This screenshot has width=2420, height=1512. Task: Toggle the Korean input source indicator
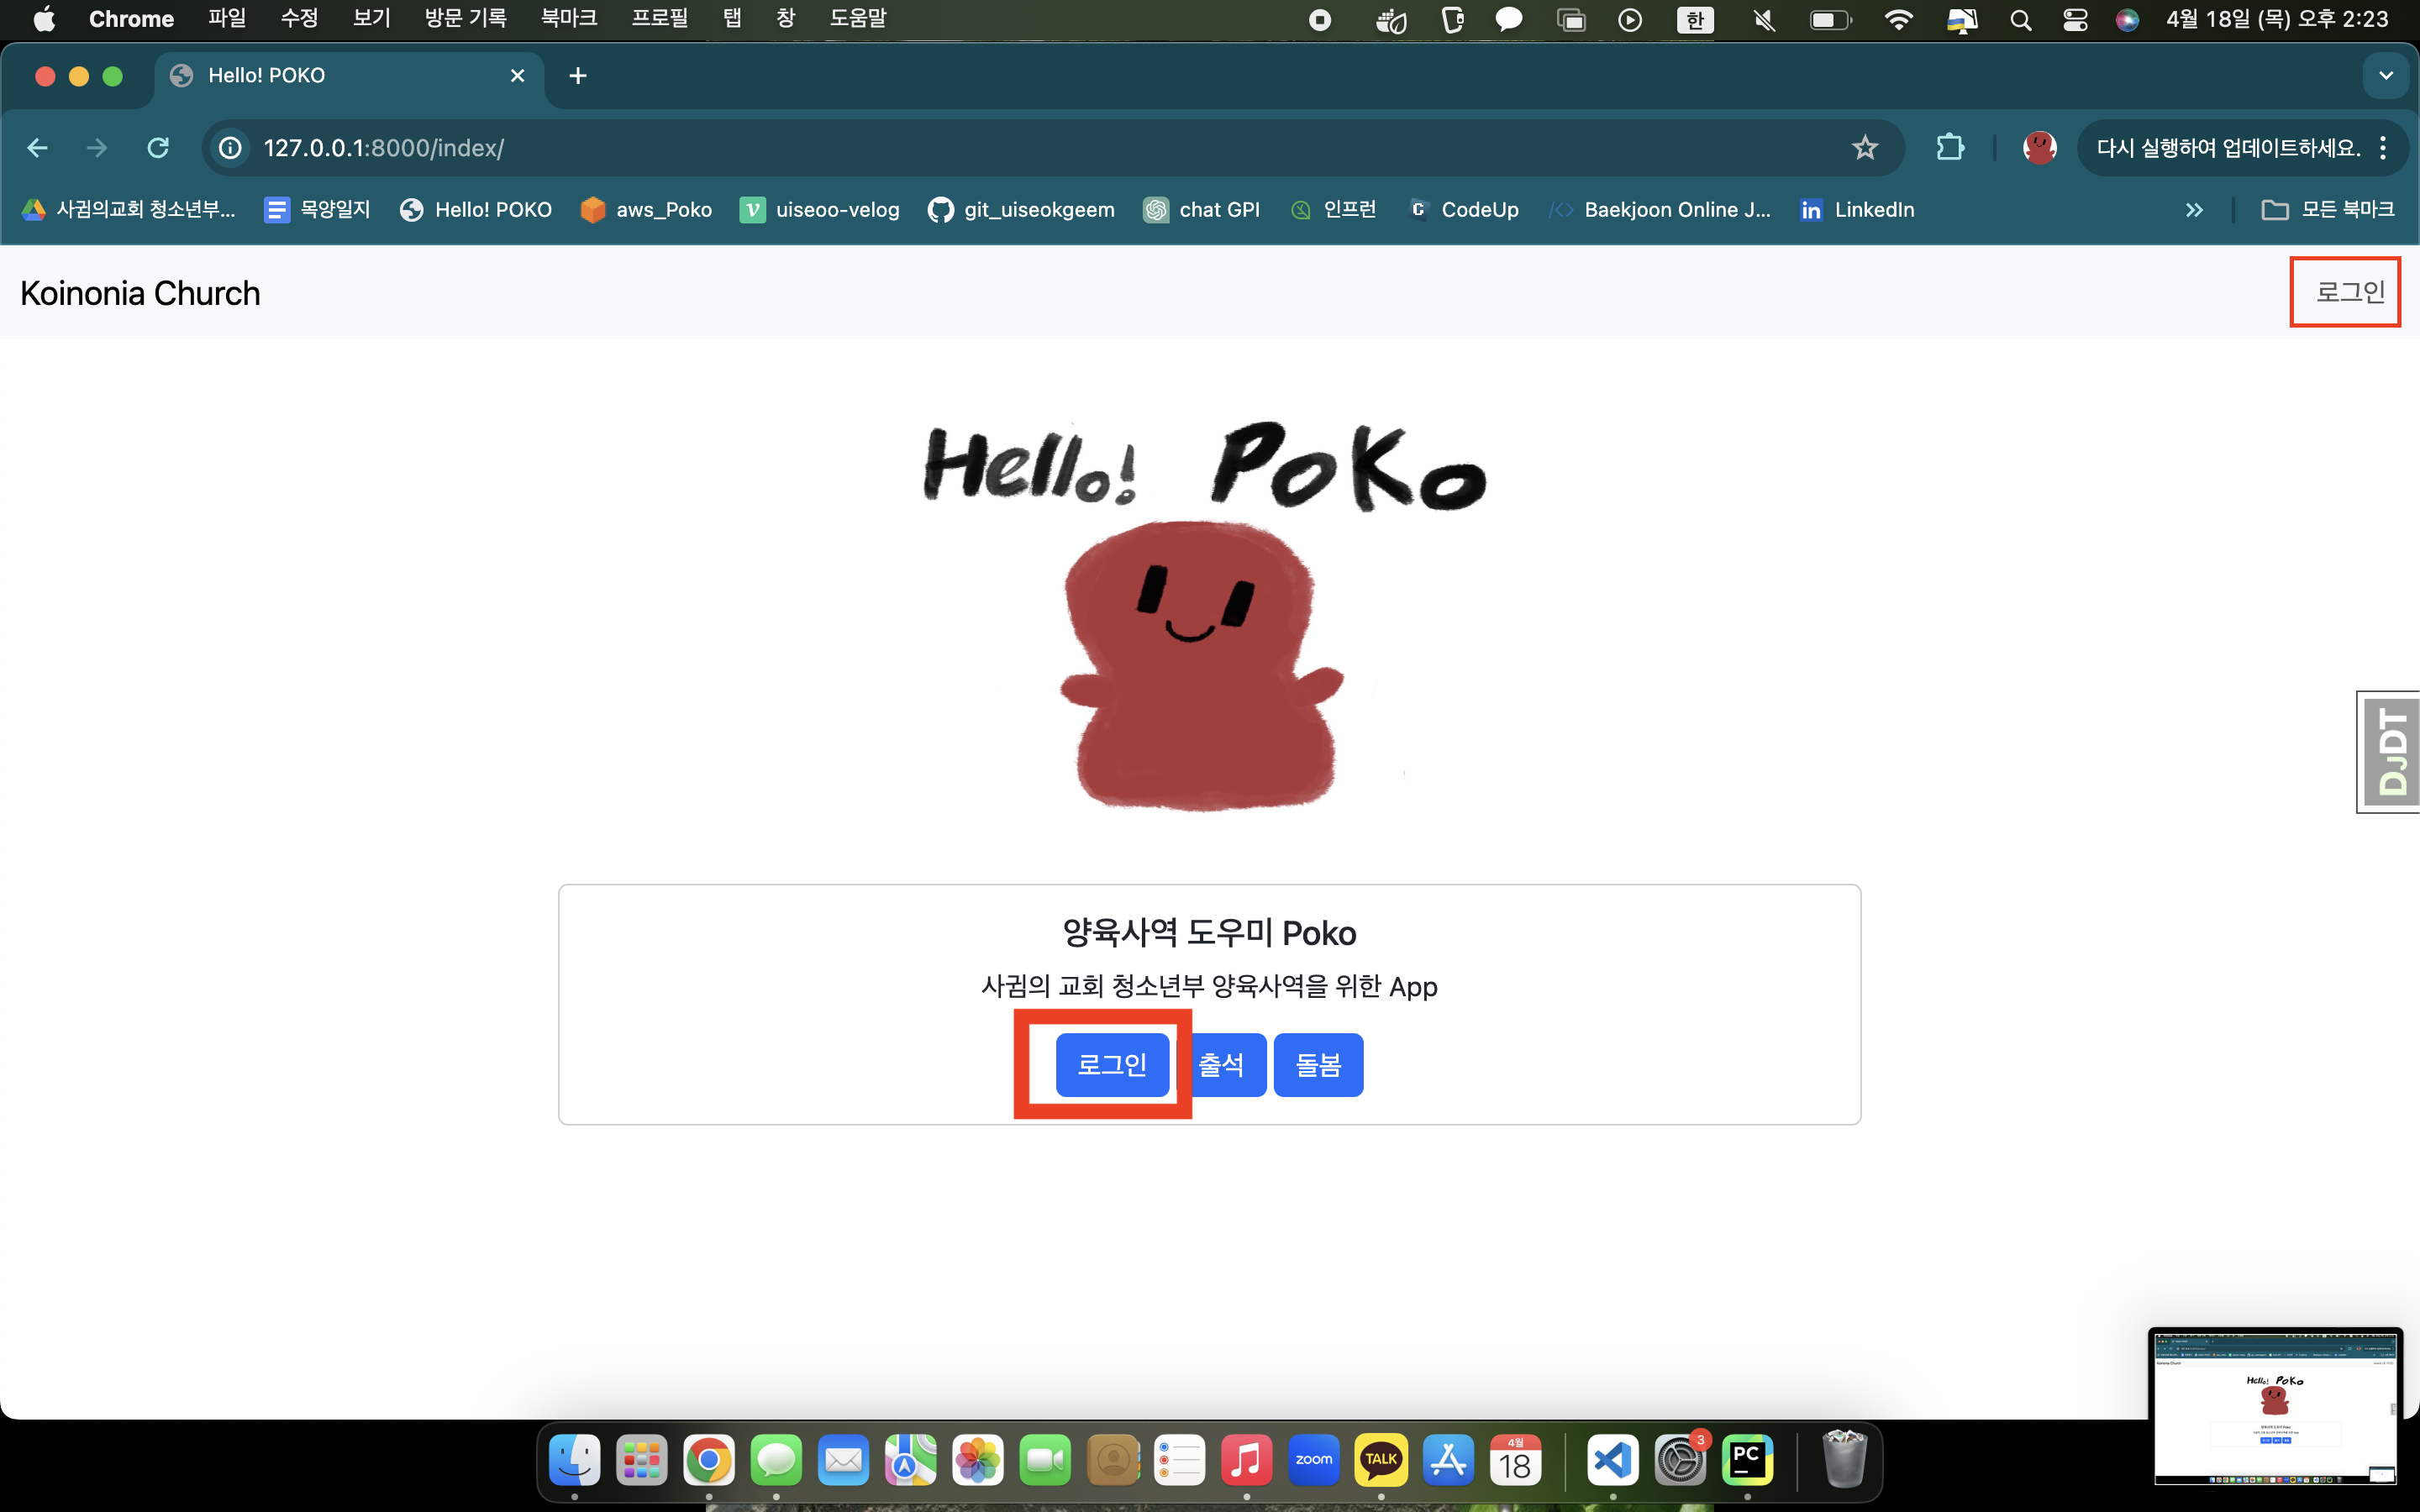(1694, 19)
